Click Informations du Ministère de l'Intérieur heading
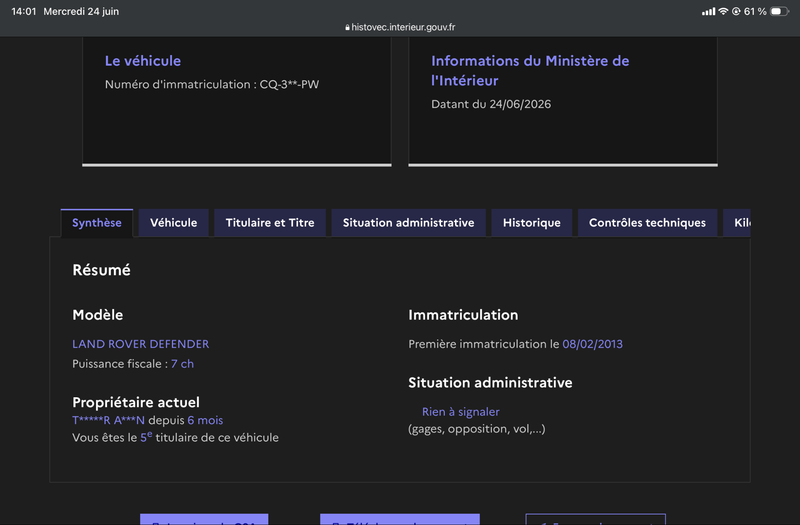 click(x=530, y=70)
